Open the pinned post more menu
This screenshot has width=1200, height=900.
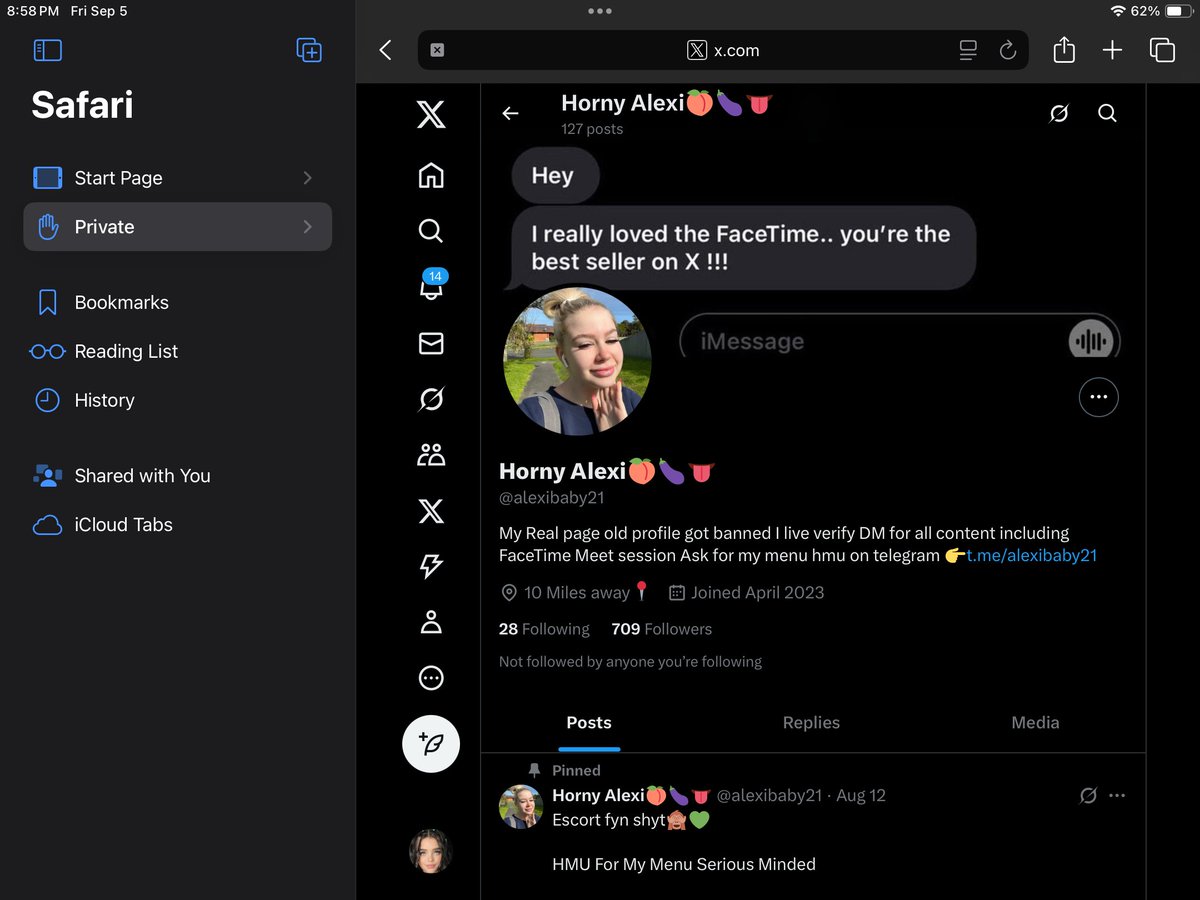click(x=1117, y=796)
